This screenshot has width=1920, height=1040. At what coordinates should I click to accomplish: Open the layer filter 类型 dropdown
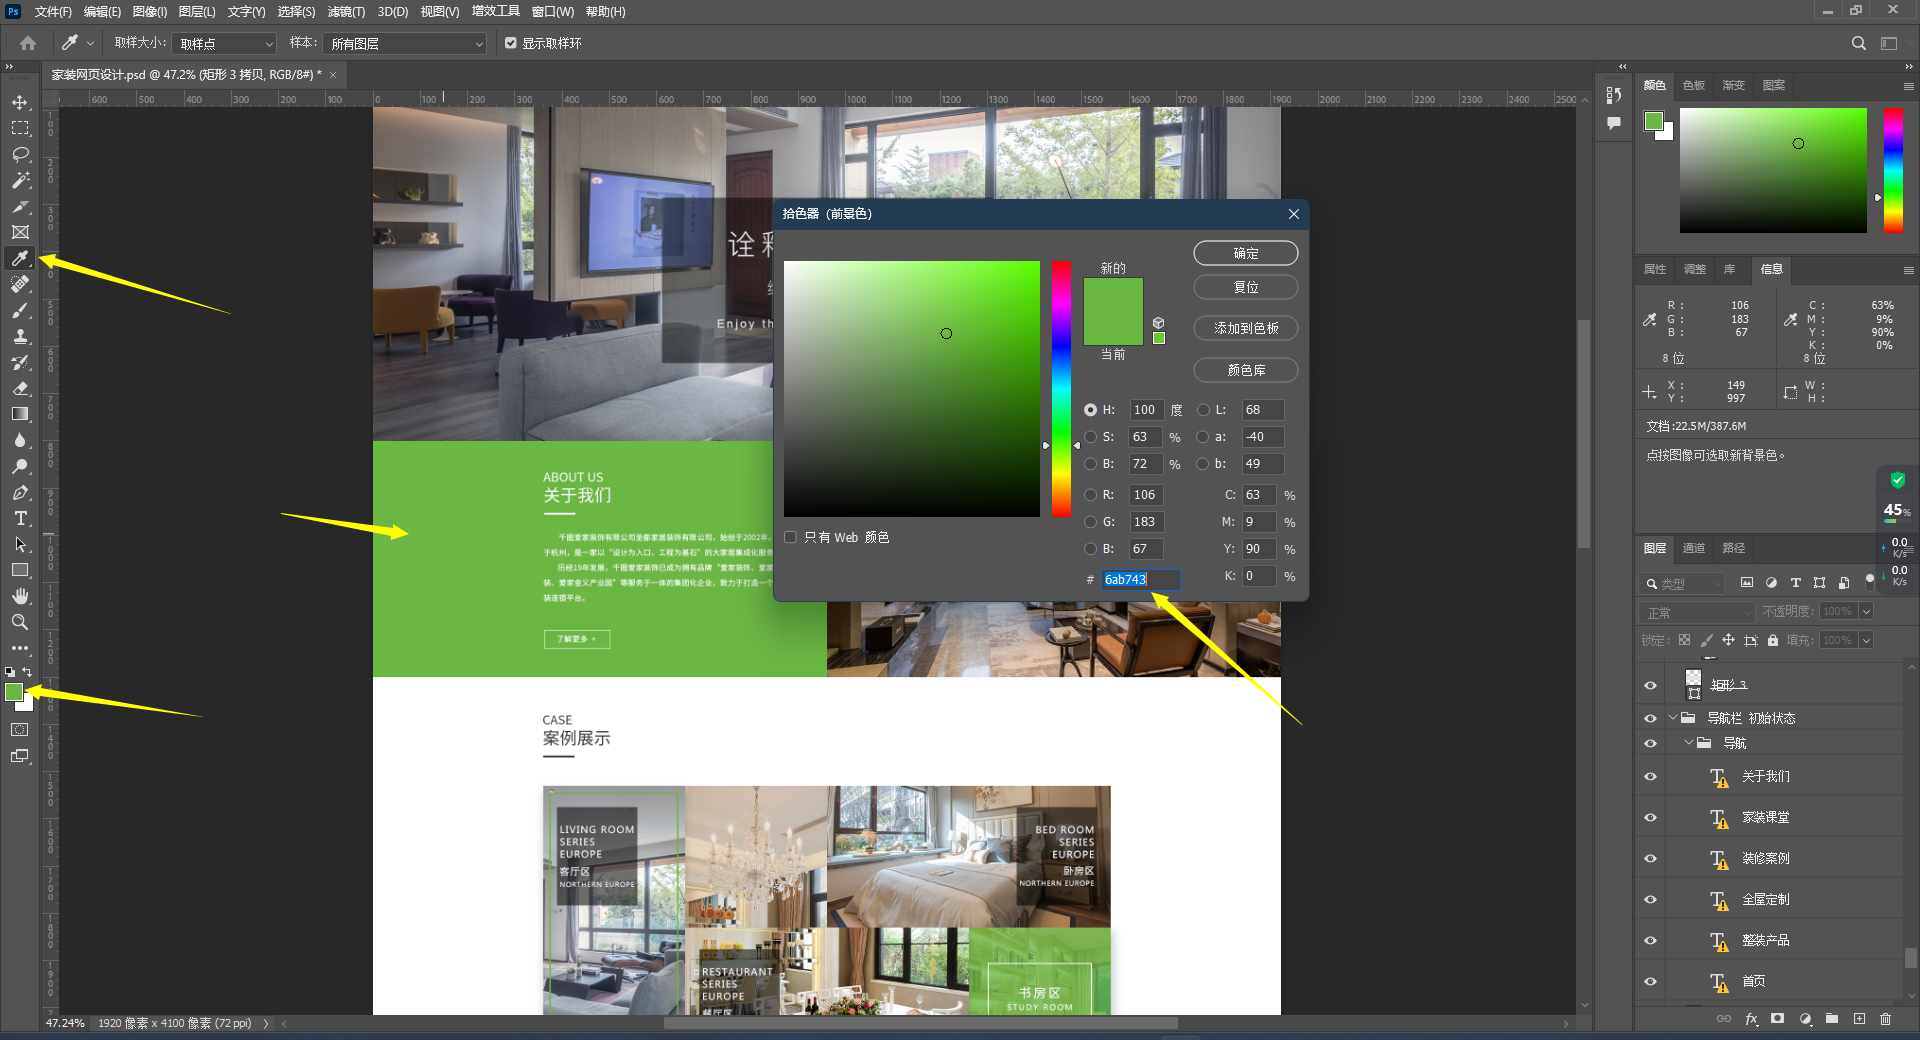1683,583
